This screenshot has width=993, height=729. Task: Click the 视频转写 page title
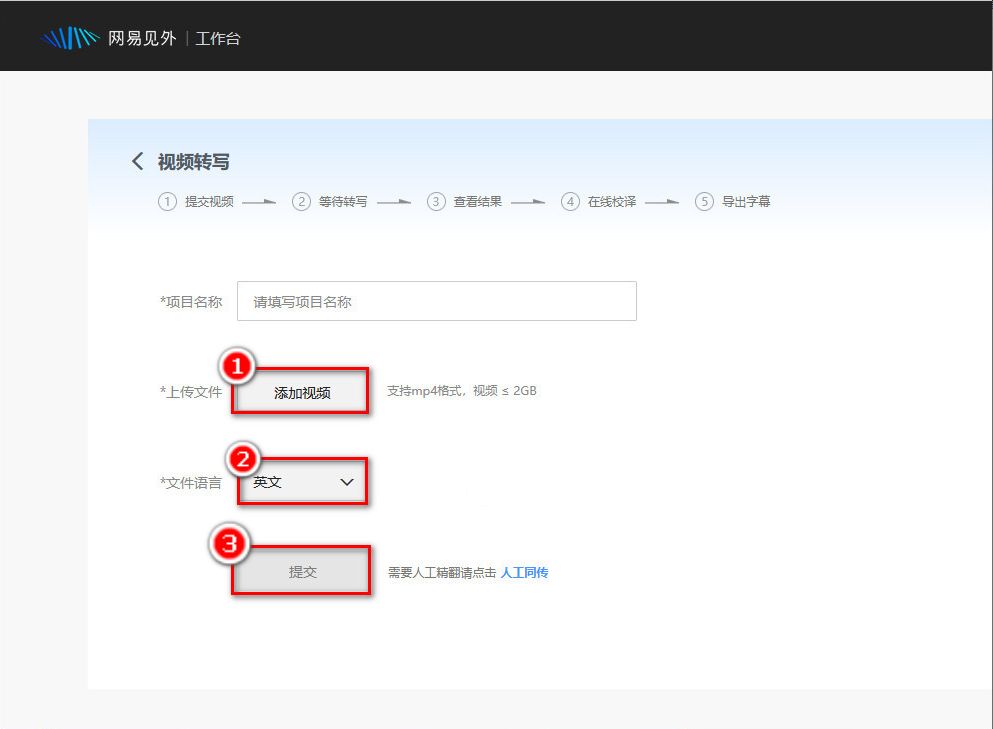pos(193,162)
